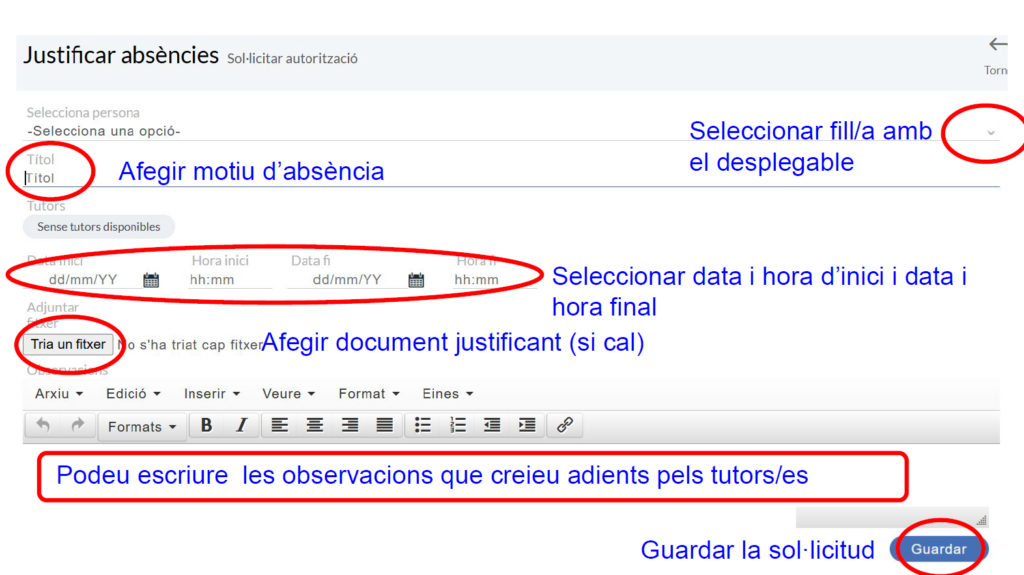Click the Hora inici time field
This screenshot has height=575, width=1024.
[229, 280]
